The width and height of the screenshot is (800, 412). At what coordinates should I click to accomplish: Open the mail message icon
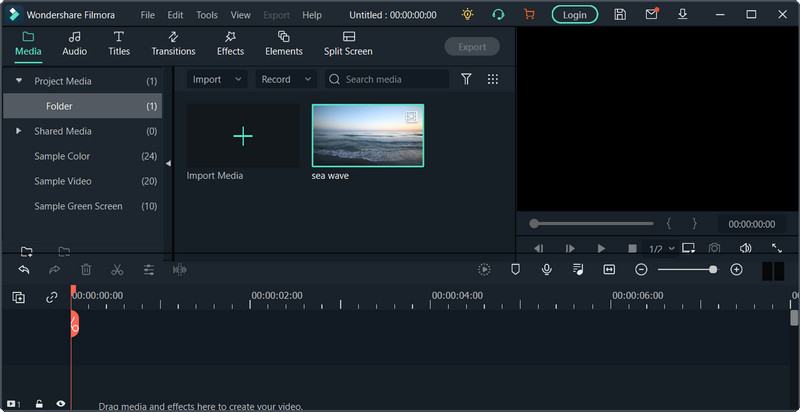click(x=652, y=14)
